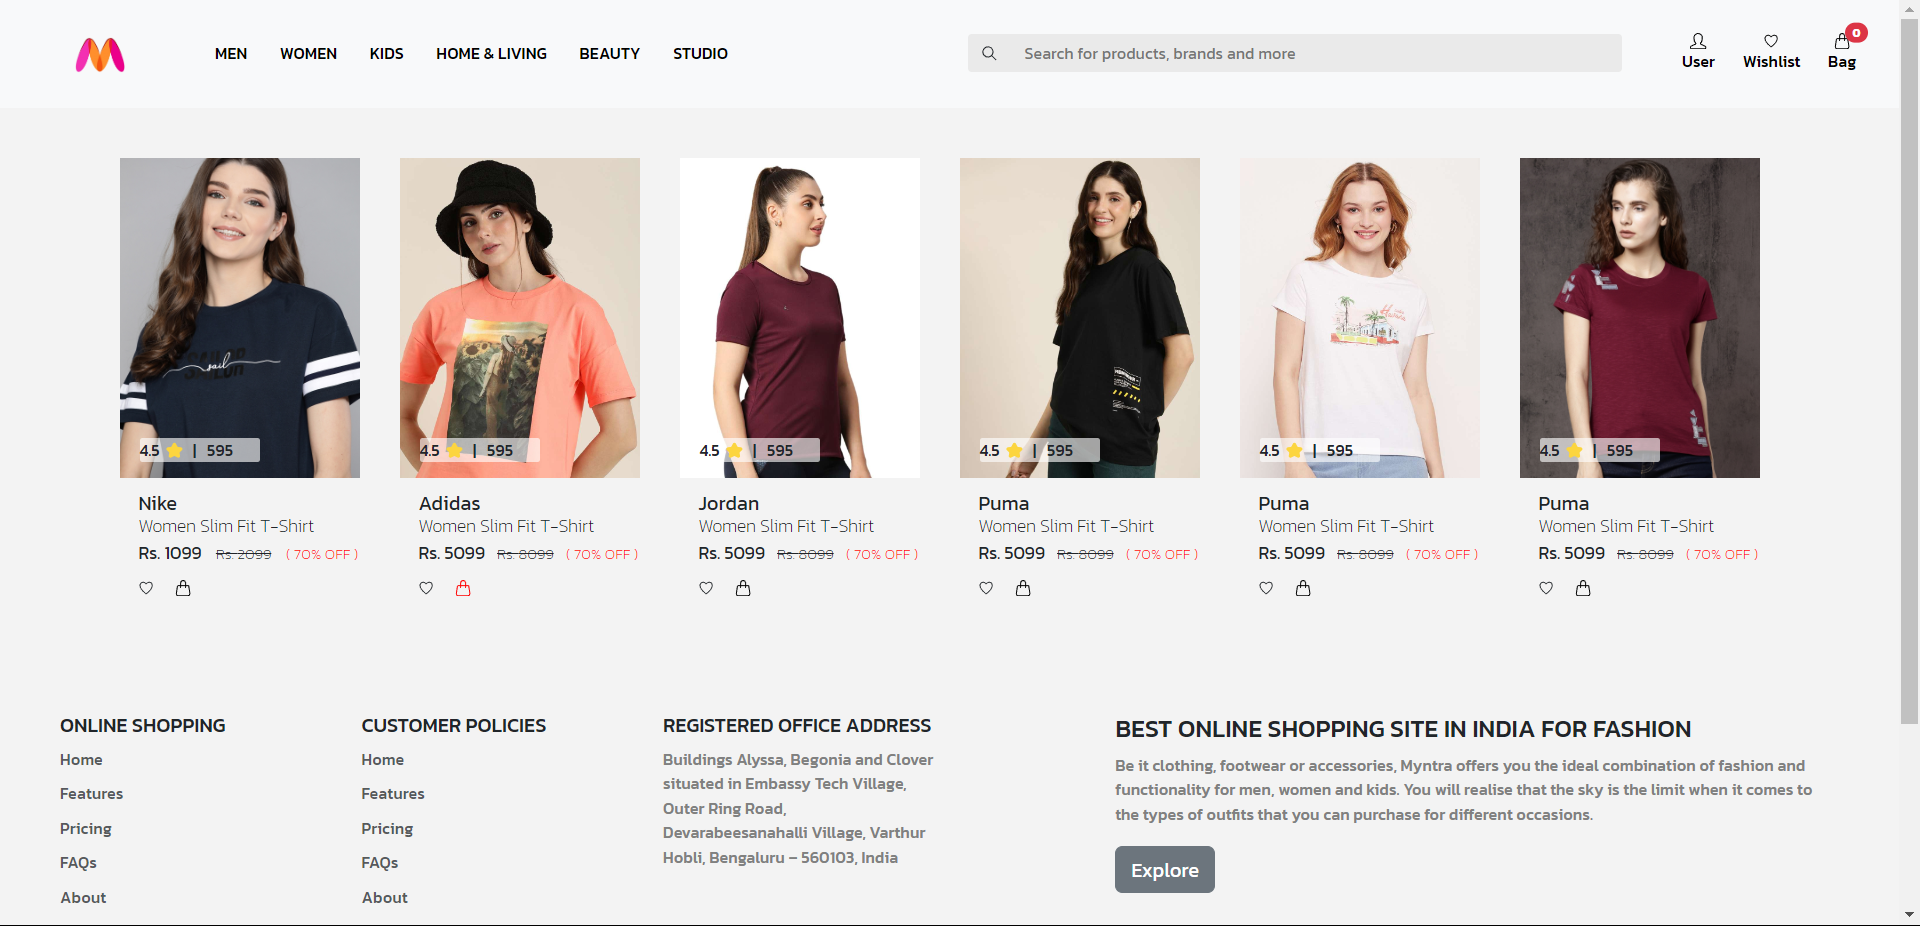Open FAQs link under Customer Policies
Viewport: 1920px width, 926px height.
380,863
